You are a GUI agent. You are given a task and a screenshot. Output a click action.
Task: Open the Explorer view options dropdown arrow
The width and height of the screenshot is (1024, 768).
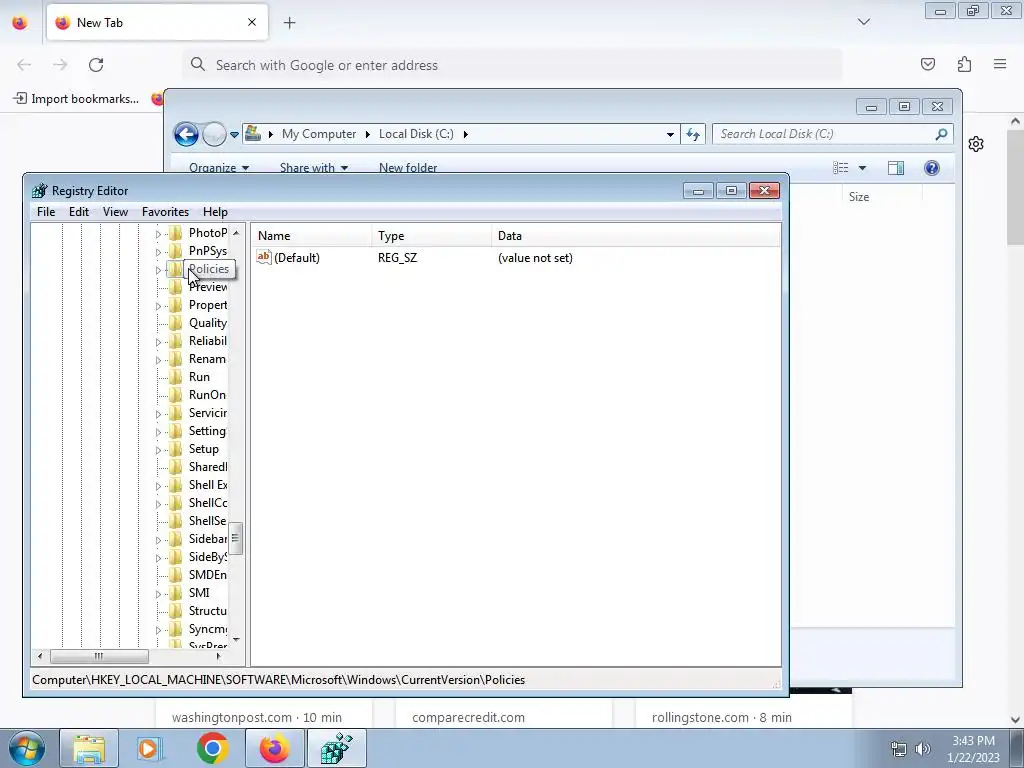(862, 168)
